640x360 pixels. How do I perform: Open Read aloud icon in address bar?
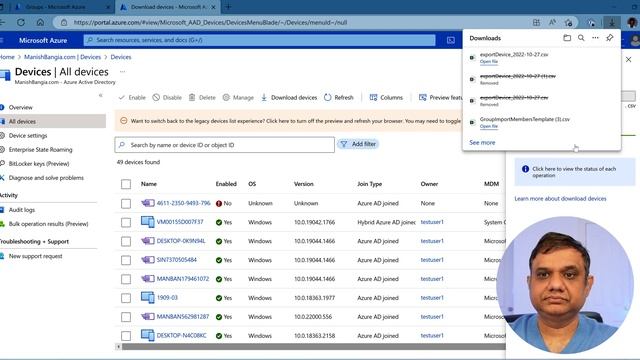pyautogui.click(x=552, y=22)
